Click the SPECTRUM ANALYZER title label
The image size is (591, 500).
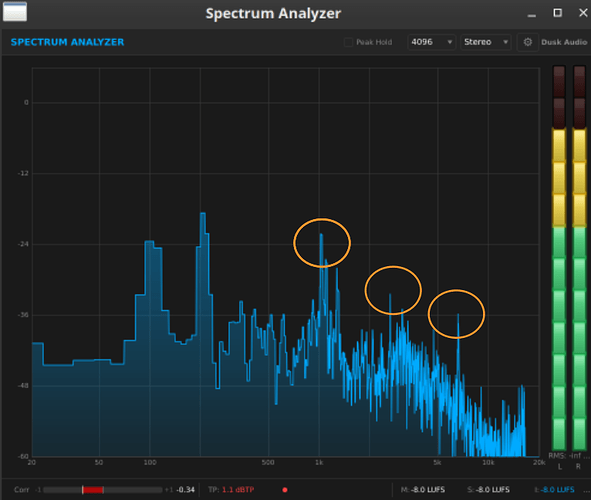coord(67,42)
